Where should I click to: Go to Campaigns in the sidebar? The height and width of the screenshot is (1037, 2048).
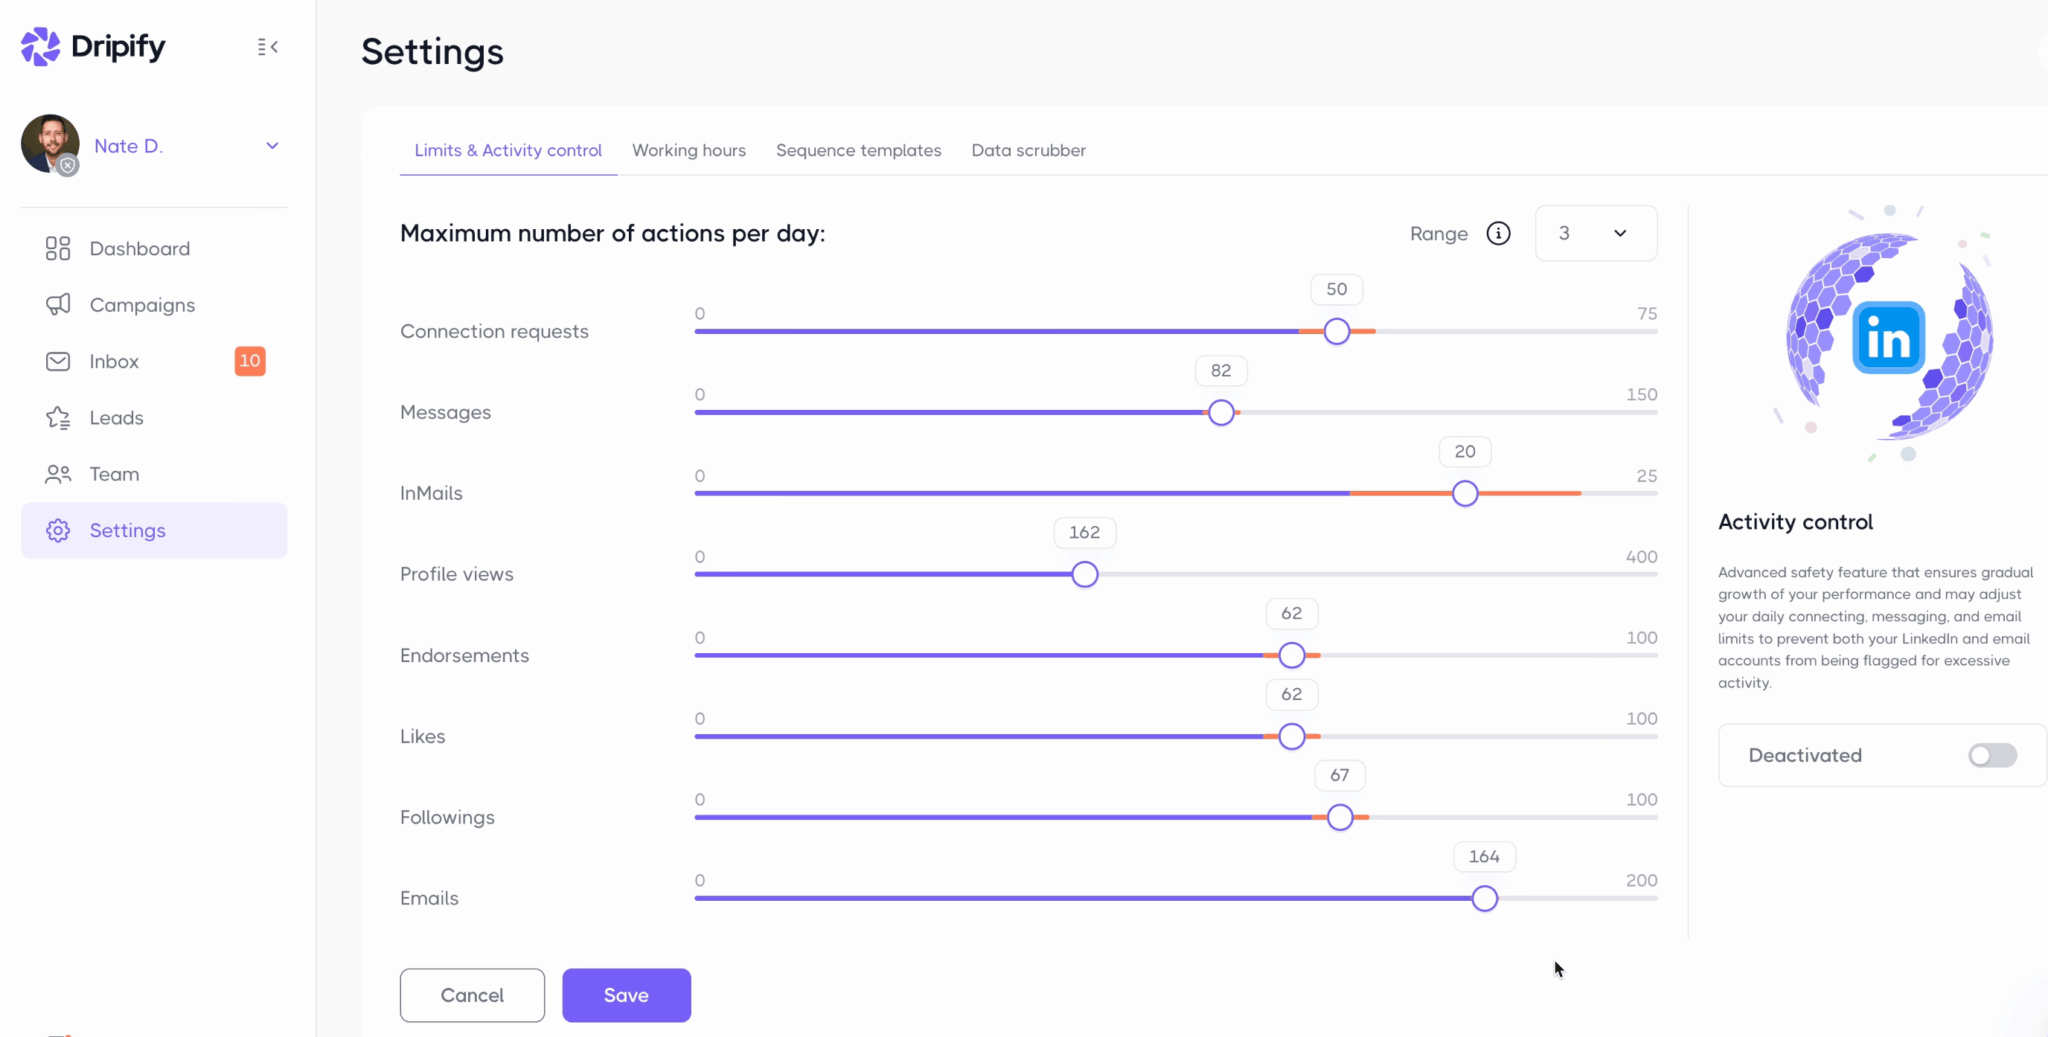point(142,305)
